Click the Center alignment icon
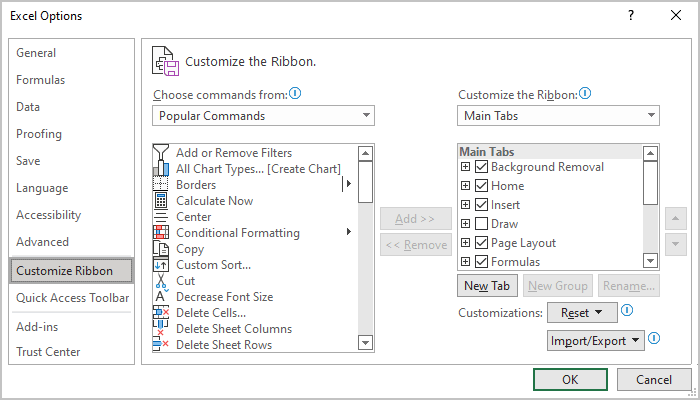This screenshot has height=400, width=700. click(x=161, y=217)
